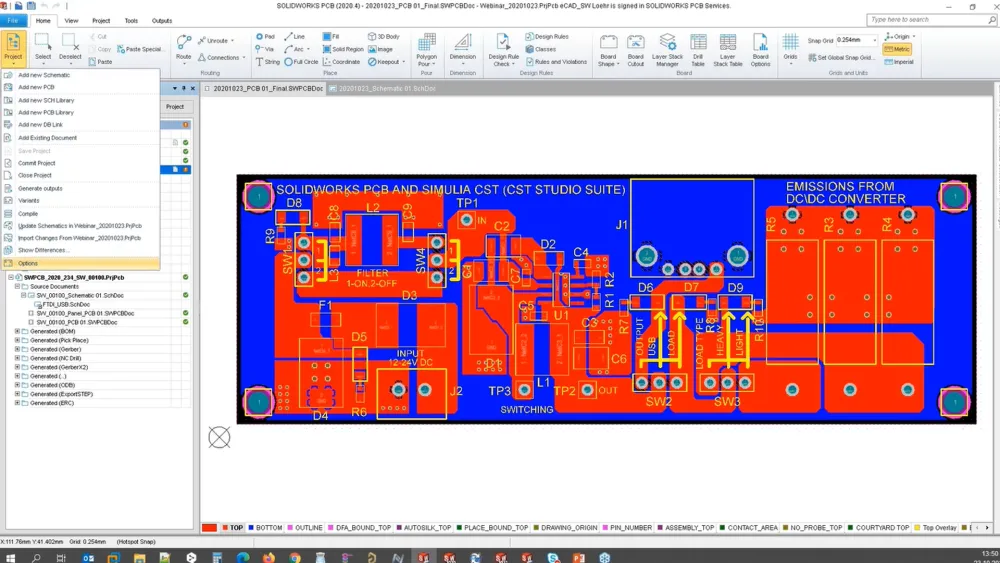Click Options in the Project menu

click(80, 263)
